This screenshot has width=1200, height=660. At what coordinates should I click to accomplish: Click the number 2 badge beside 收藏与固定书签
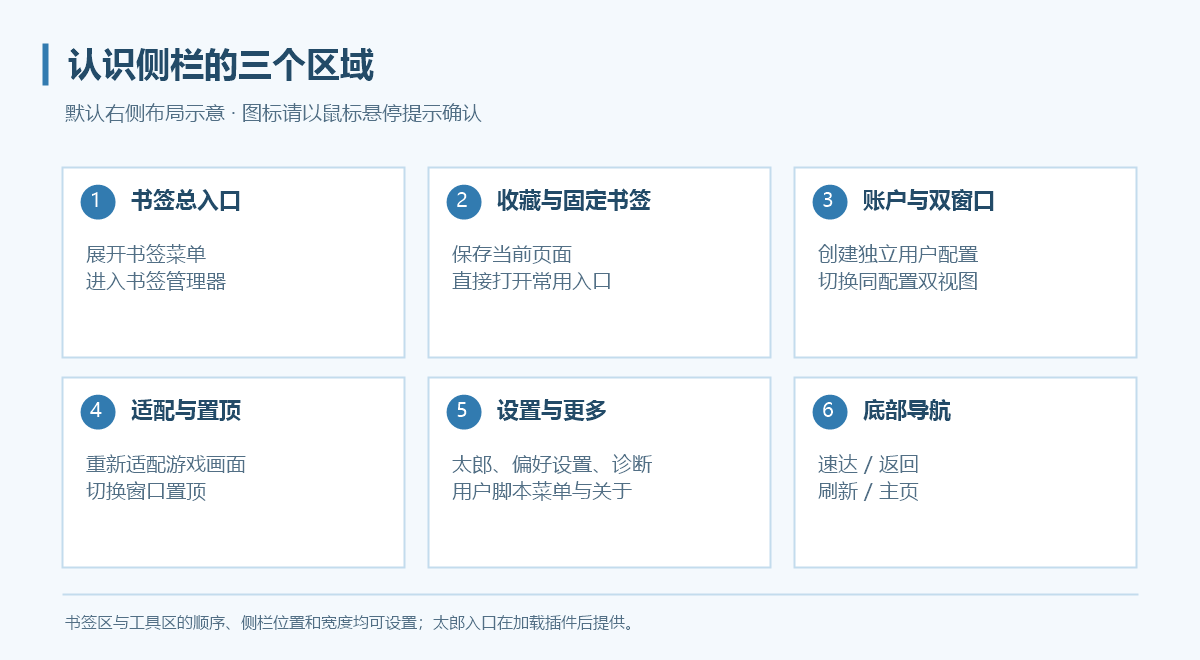(x=464, y=201)
